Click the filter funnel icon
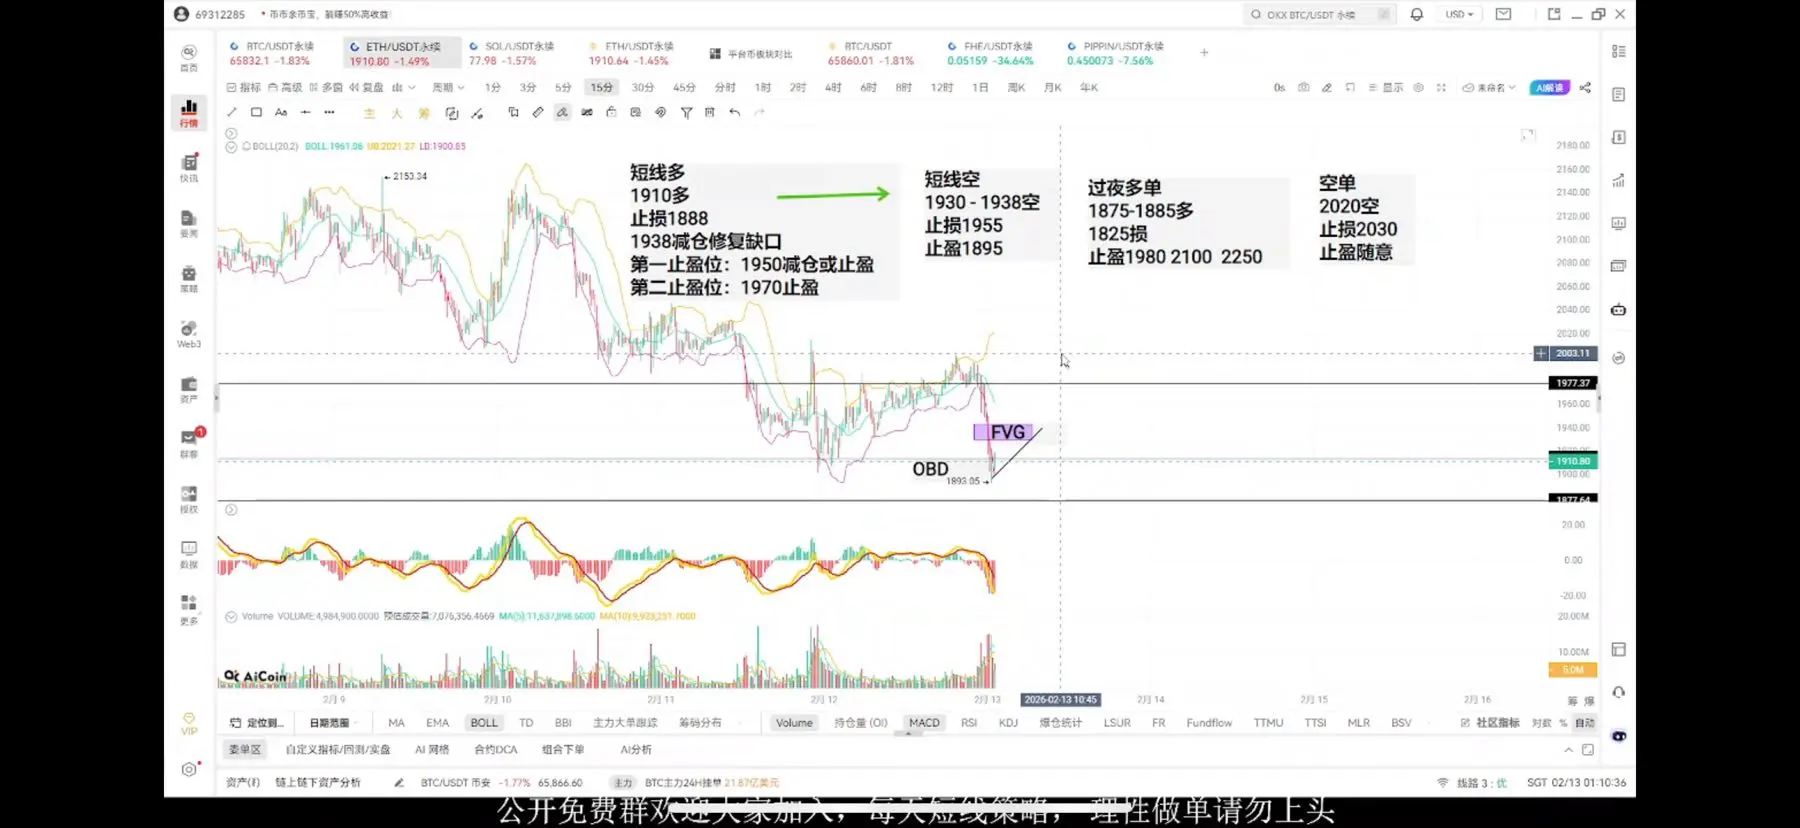1800x828 pixels. click(686, 113)
